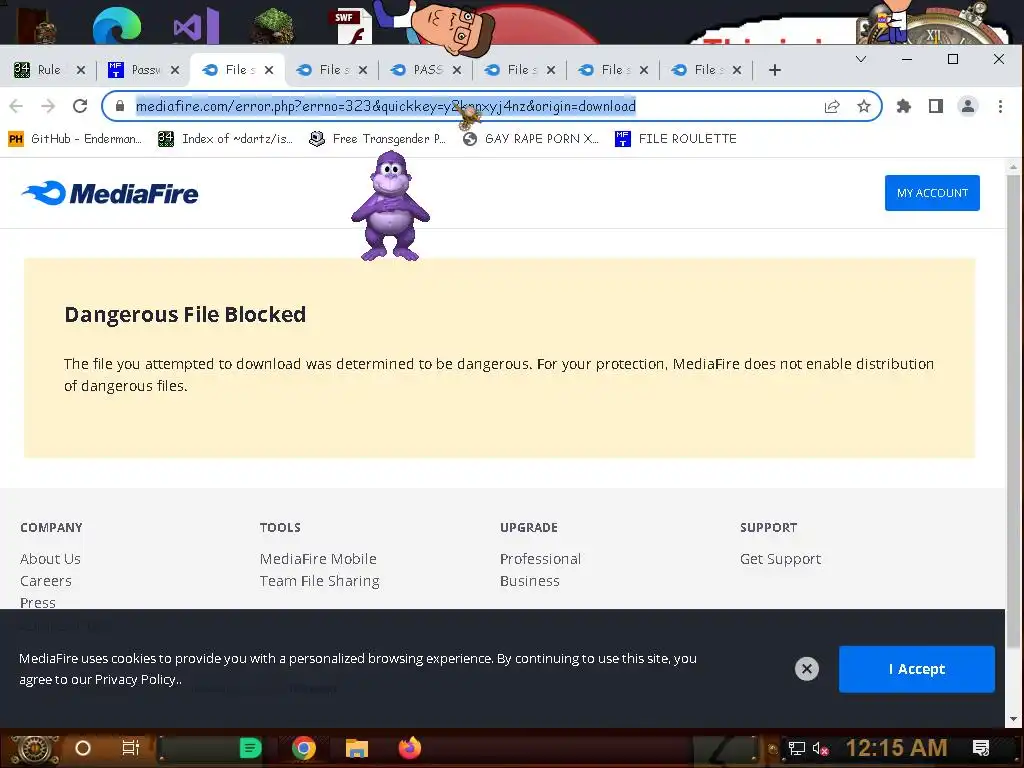The image size is (1024, 768).
Task: Open the Careers link
Action: (46, 581)
